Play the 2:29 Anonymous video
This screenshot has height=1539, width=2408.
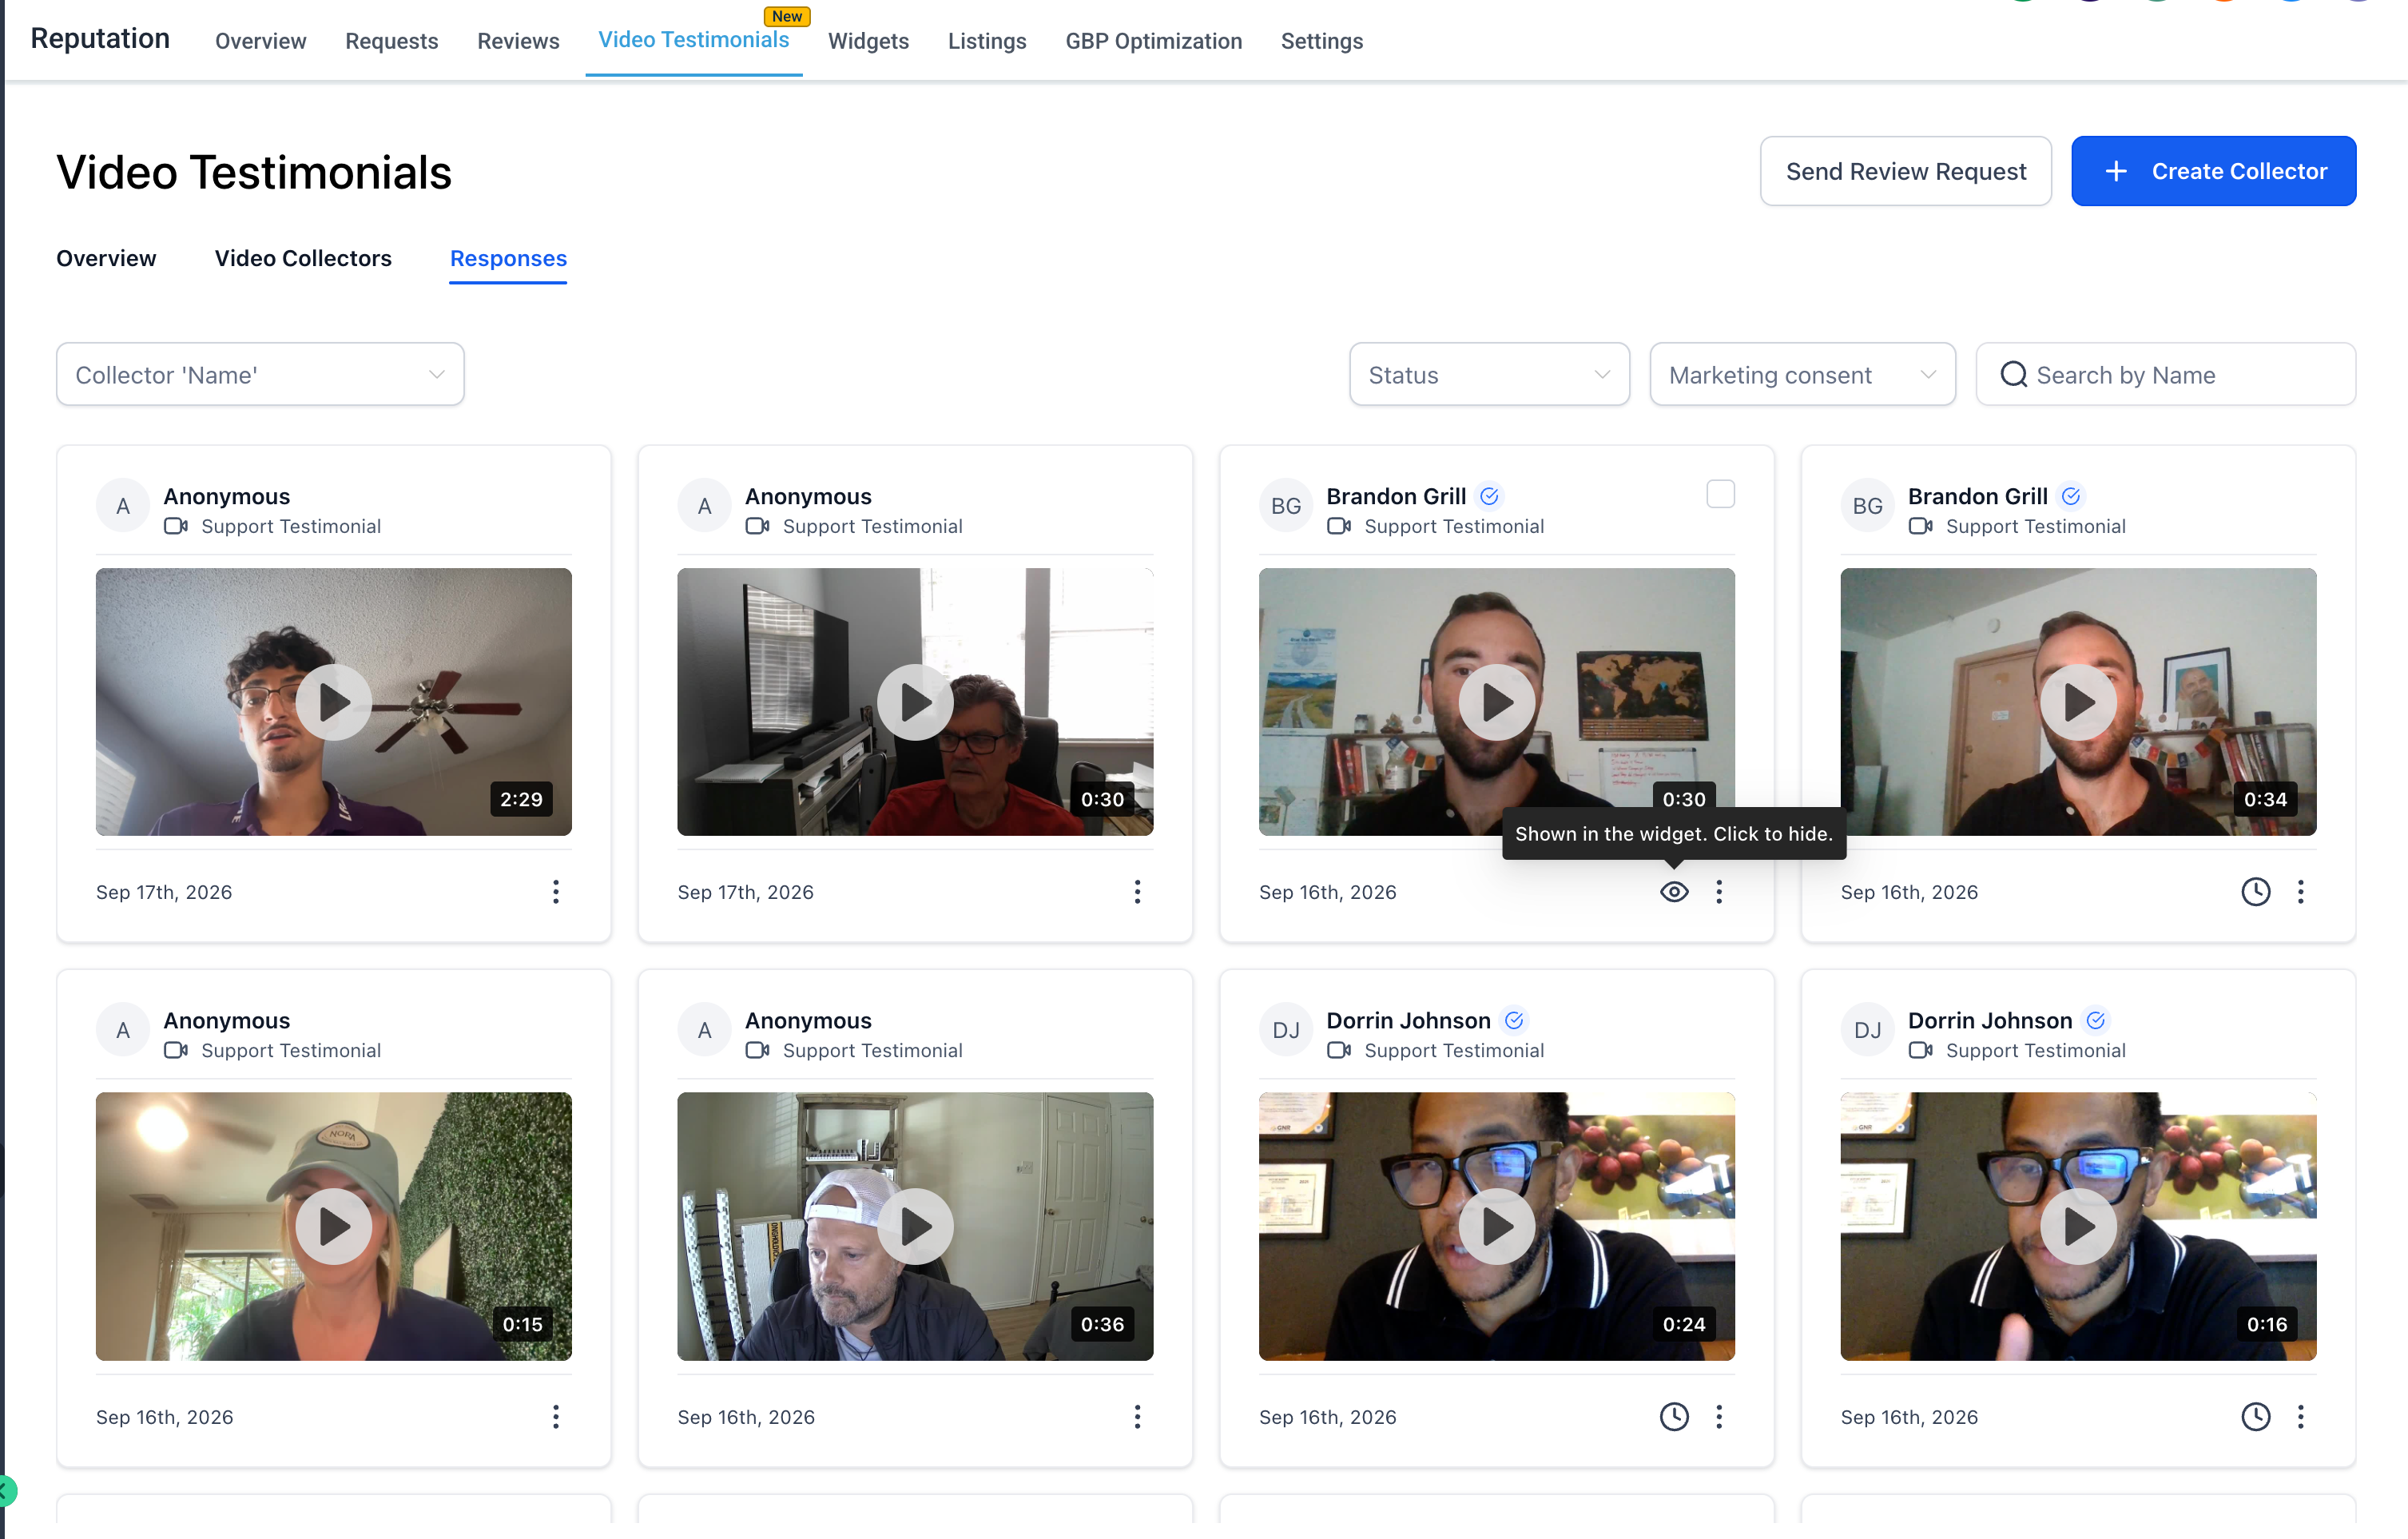tap(334, 702)
